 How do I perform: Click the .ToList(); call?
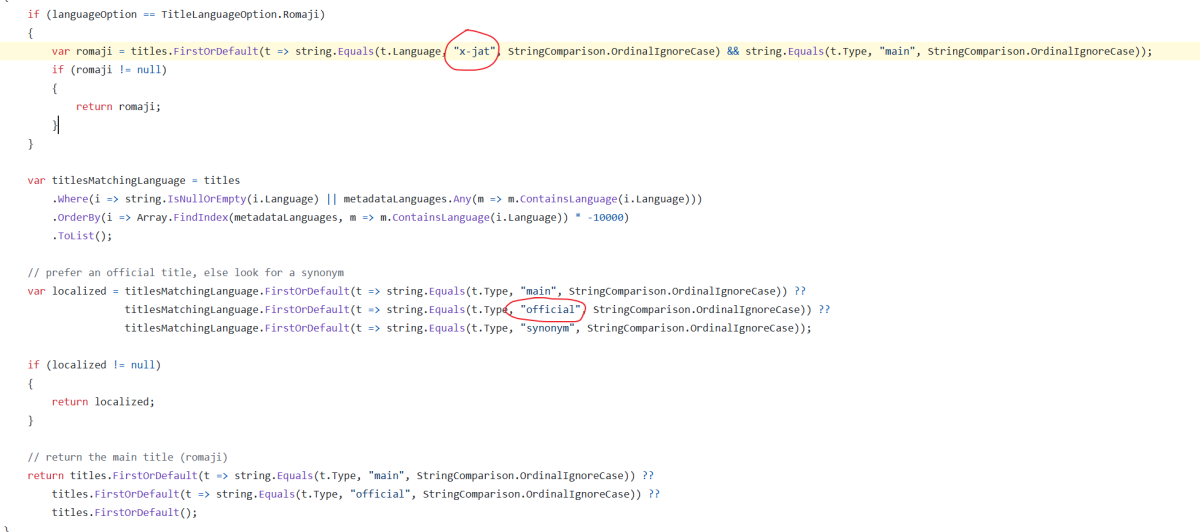click(x=82, y=236)
